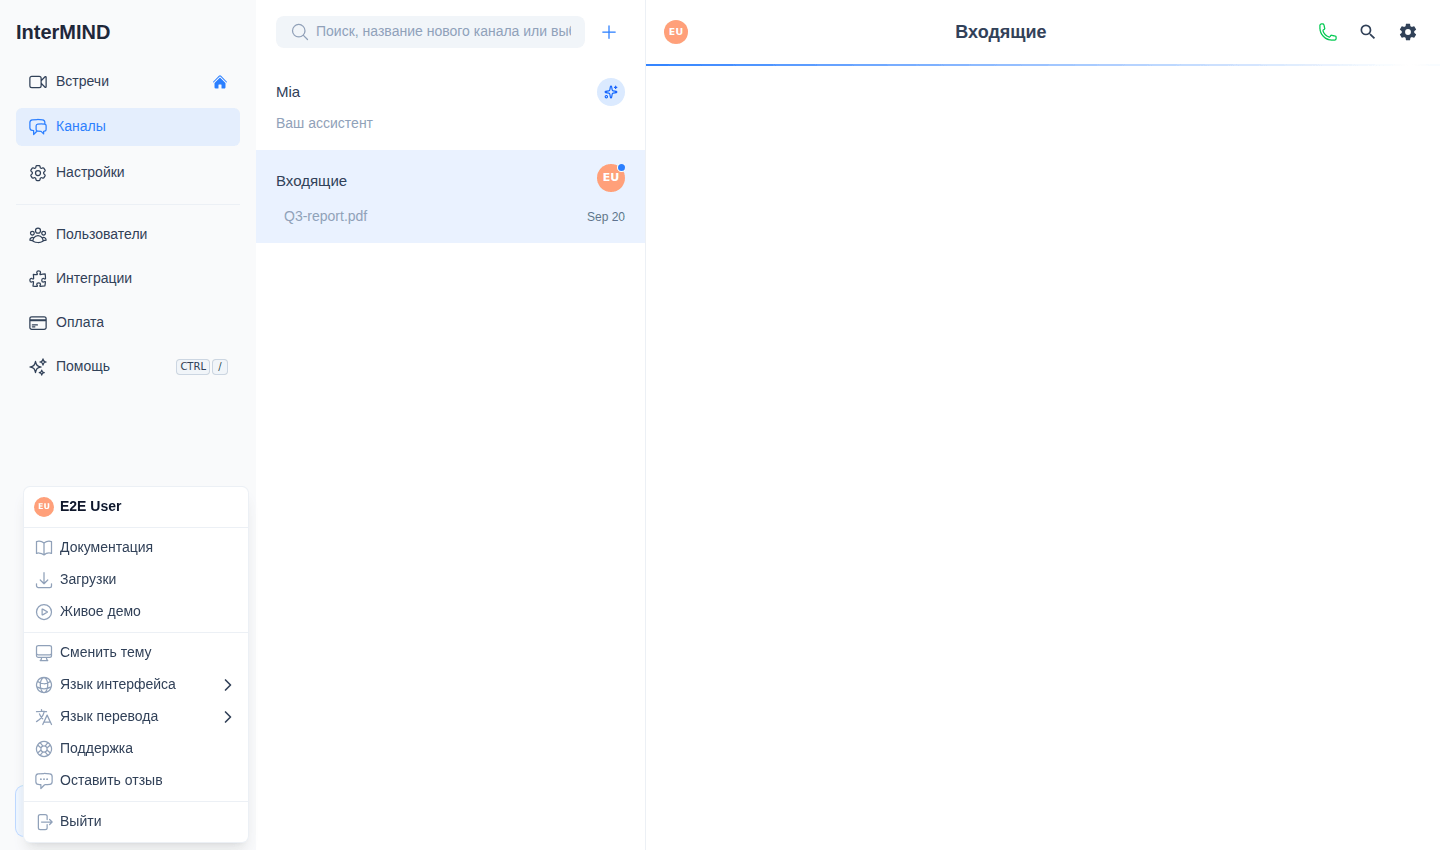Screen dimensions: 1440x850
Task: Click the card icon for Оплата
Action: [x=38, y=323]
